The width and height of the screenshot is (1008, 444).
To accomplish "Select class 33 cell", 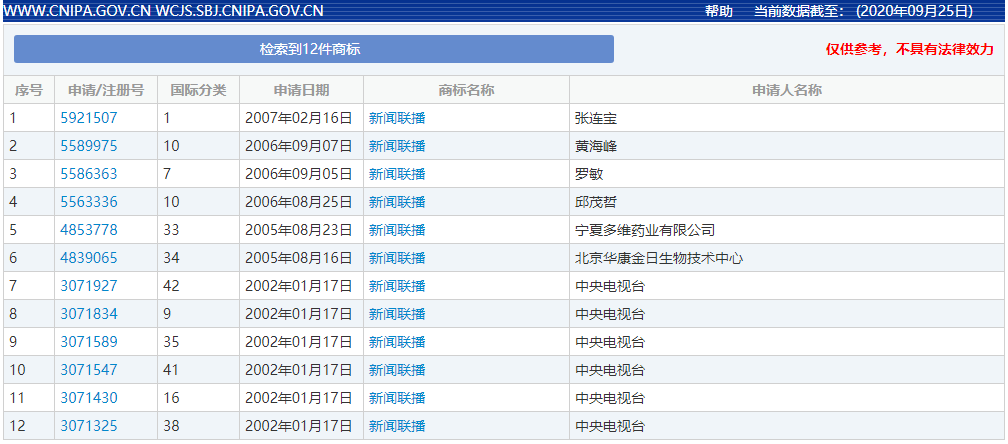I will tap(199, 229).
